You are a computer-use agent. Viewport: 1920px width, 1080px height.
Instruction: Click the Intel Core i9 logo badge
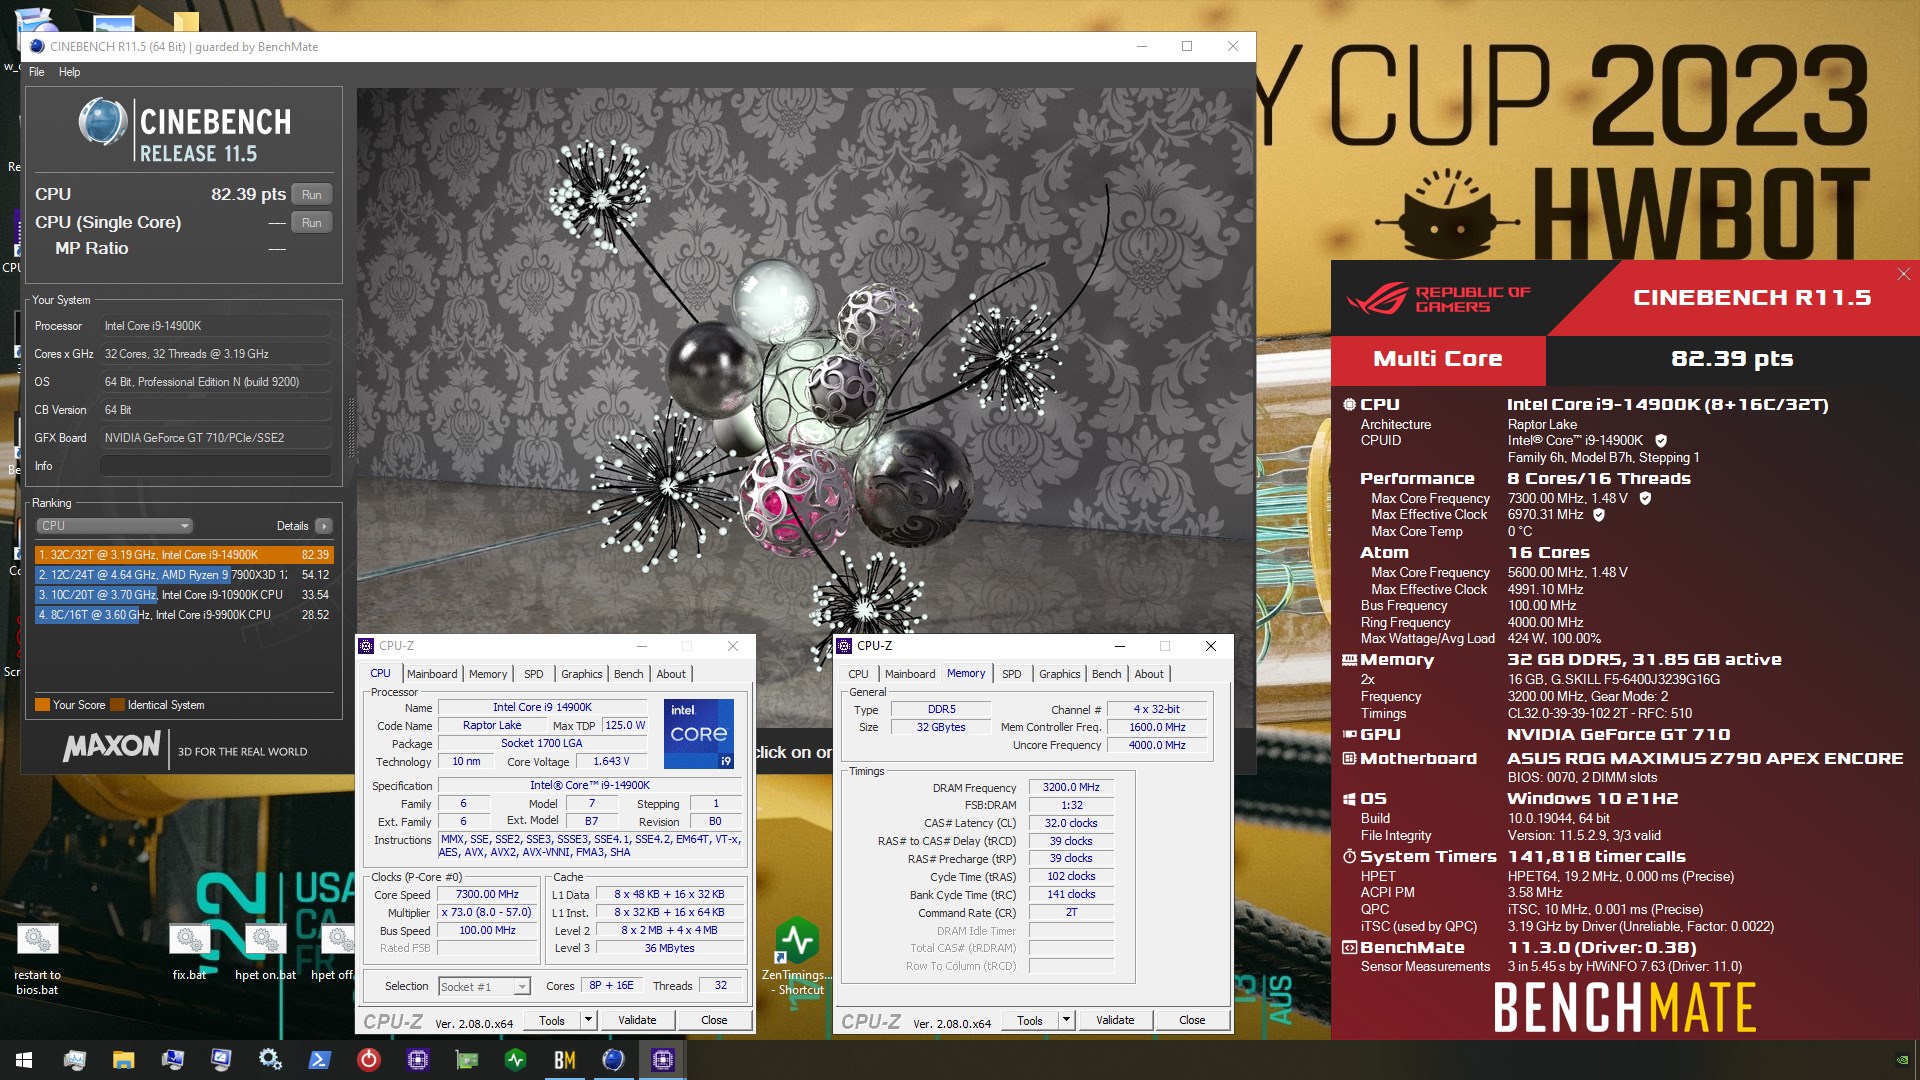[698, 733]
